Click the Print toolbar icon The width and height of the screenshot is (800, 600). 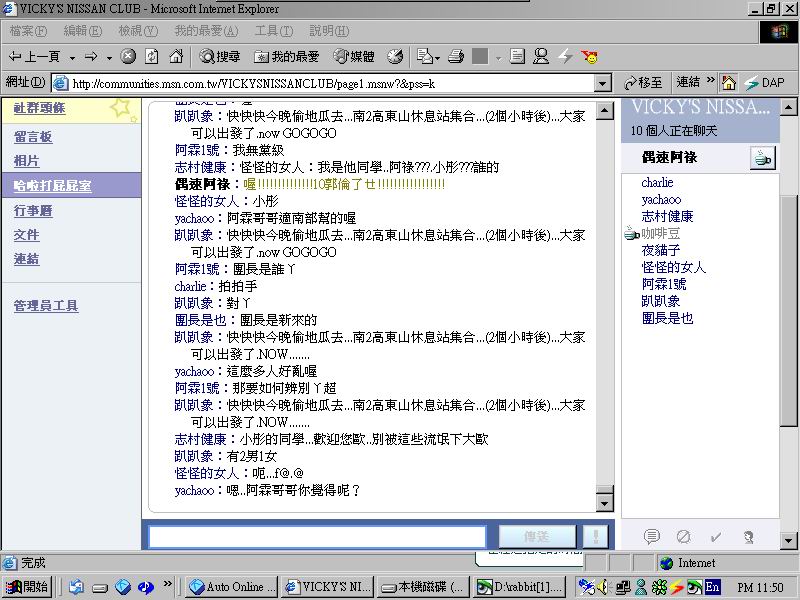(x=456, y=56)
